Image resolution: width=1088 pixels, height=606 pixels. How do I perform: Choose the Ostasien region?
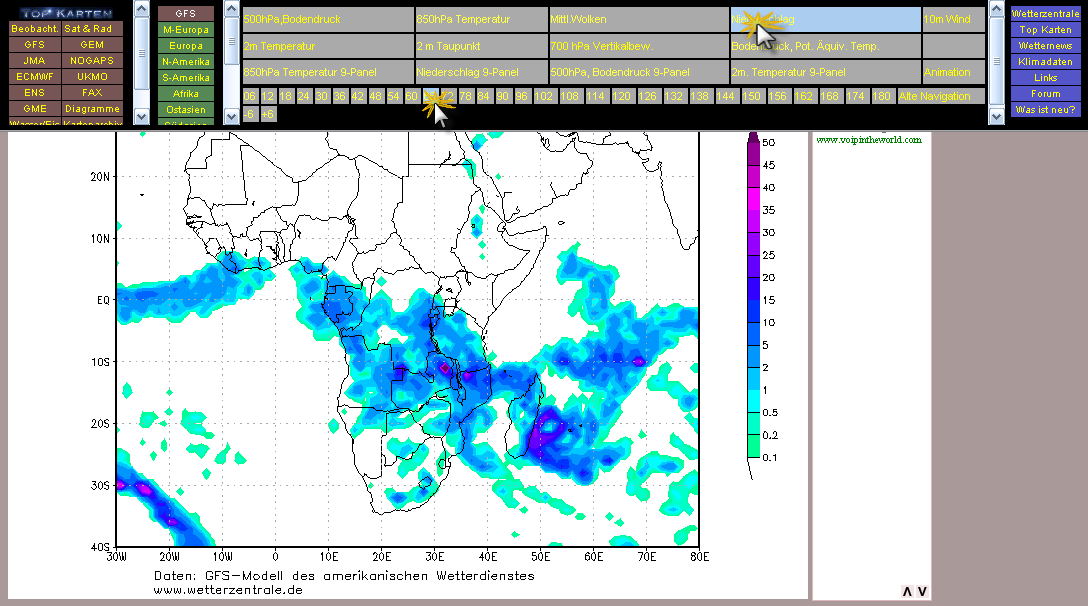pyautogui.click(x=186, y=110)
